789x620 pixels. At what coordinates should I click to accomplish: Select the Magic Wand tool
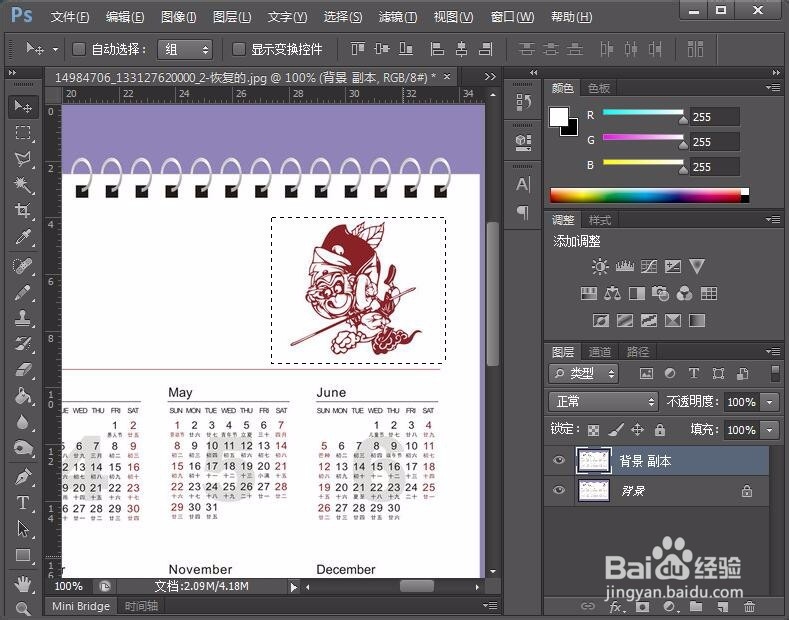23,185
